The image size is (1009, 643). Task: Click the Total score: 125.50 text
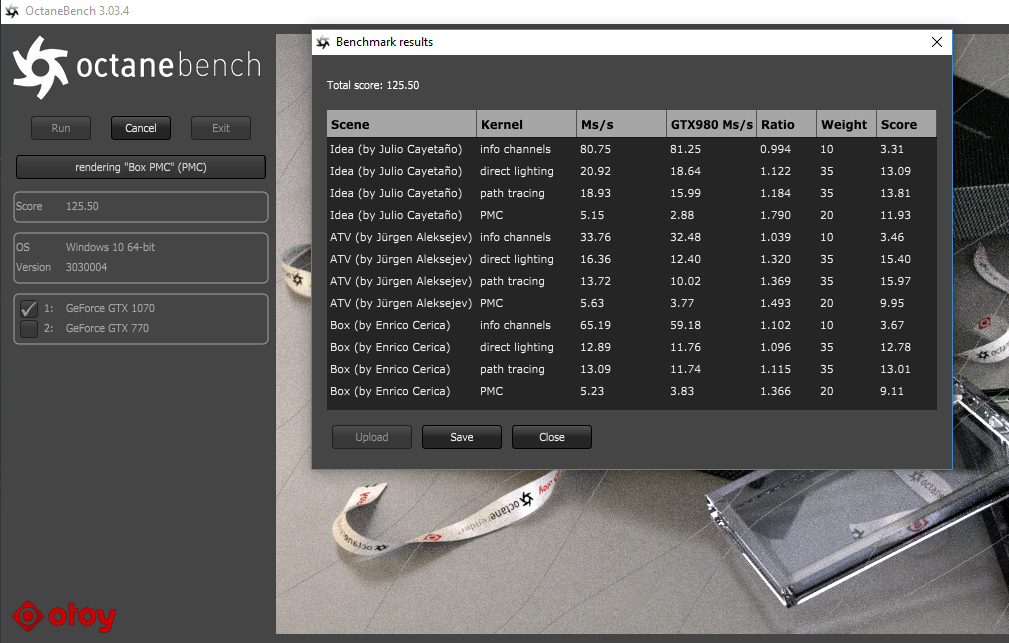(x=373, y=85)
